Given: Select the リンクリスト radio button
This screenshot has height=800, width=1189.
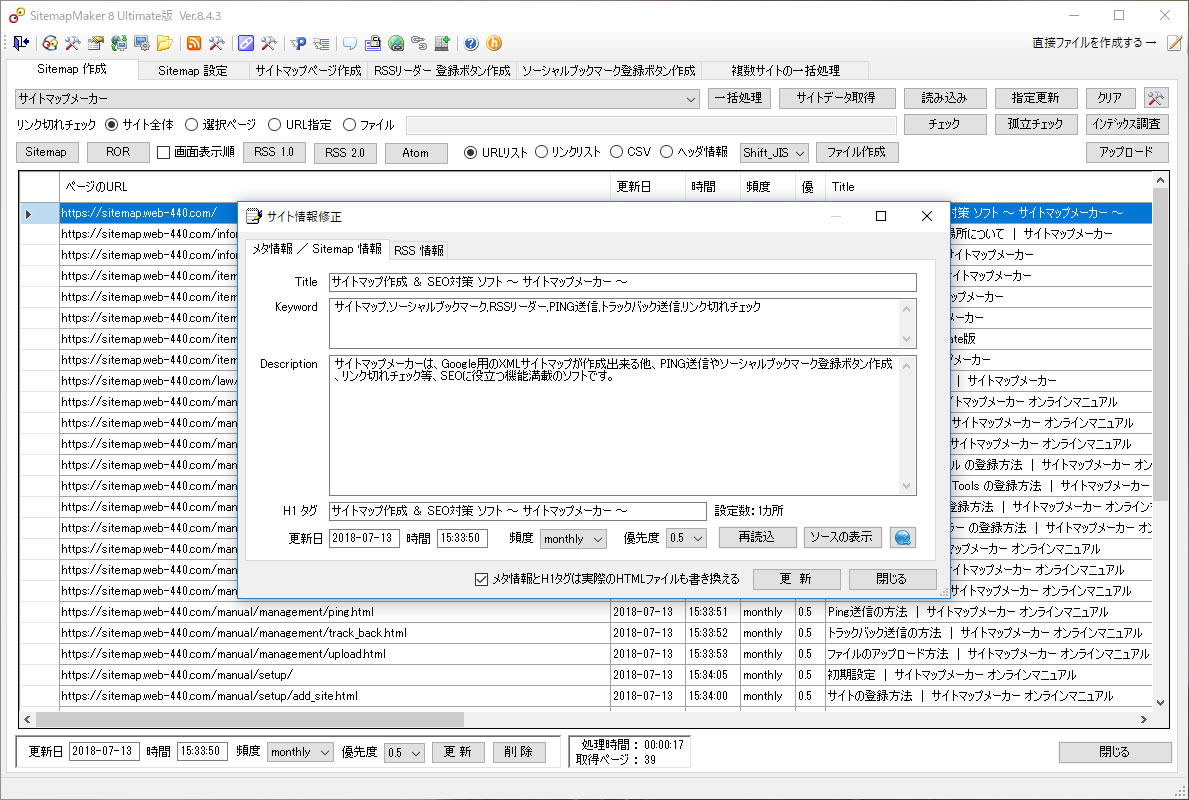Looking at the screenshot, I should coord(541,152).
